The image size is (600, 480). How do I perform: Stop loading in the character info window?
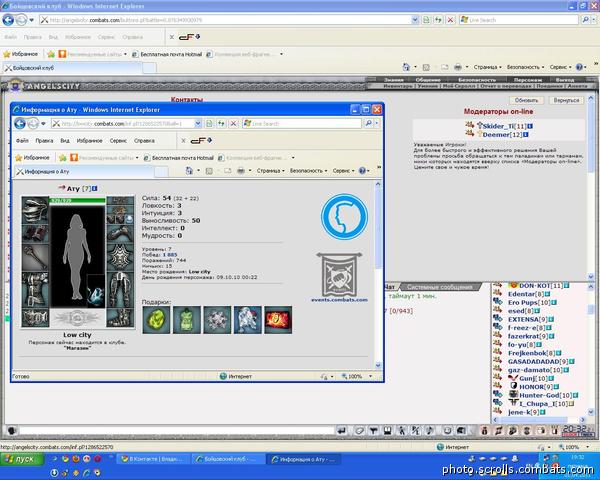click(233, 123)
